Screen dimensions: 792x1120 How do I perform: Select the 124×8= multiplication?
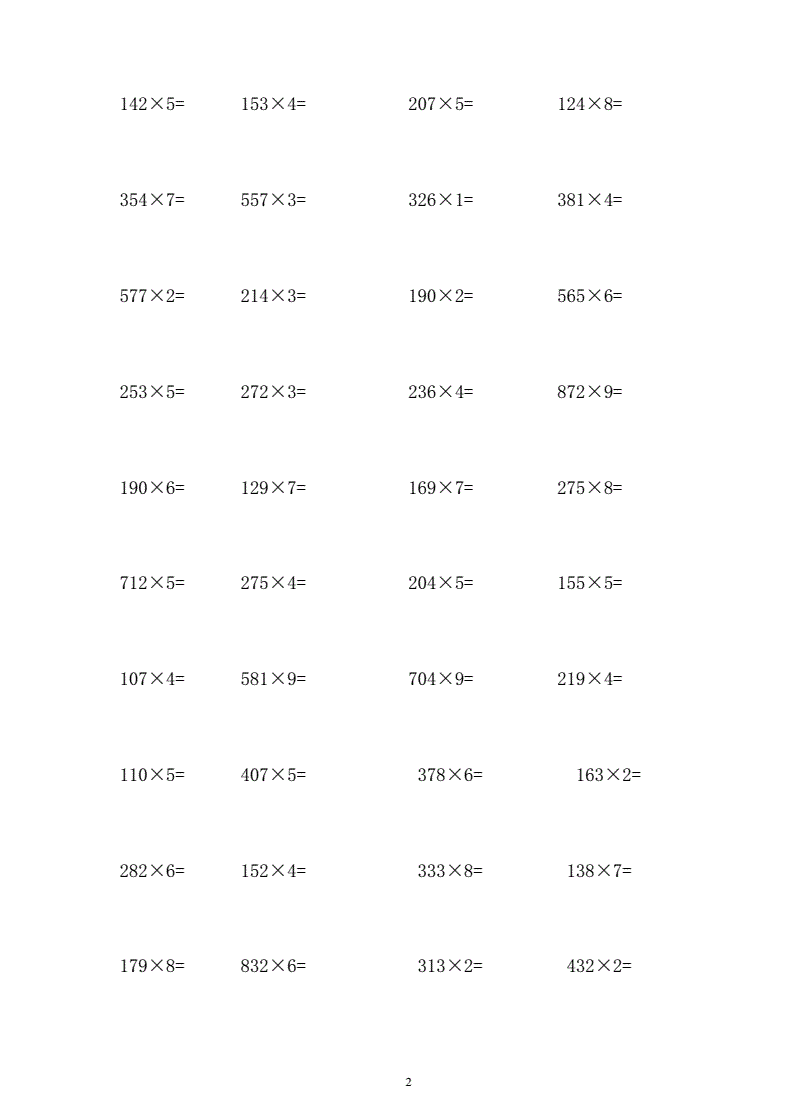click(590, 104)
